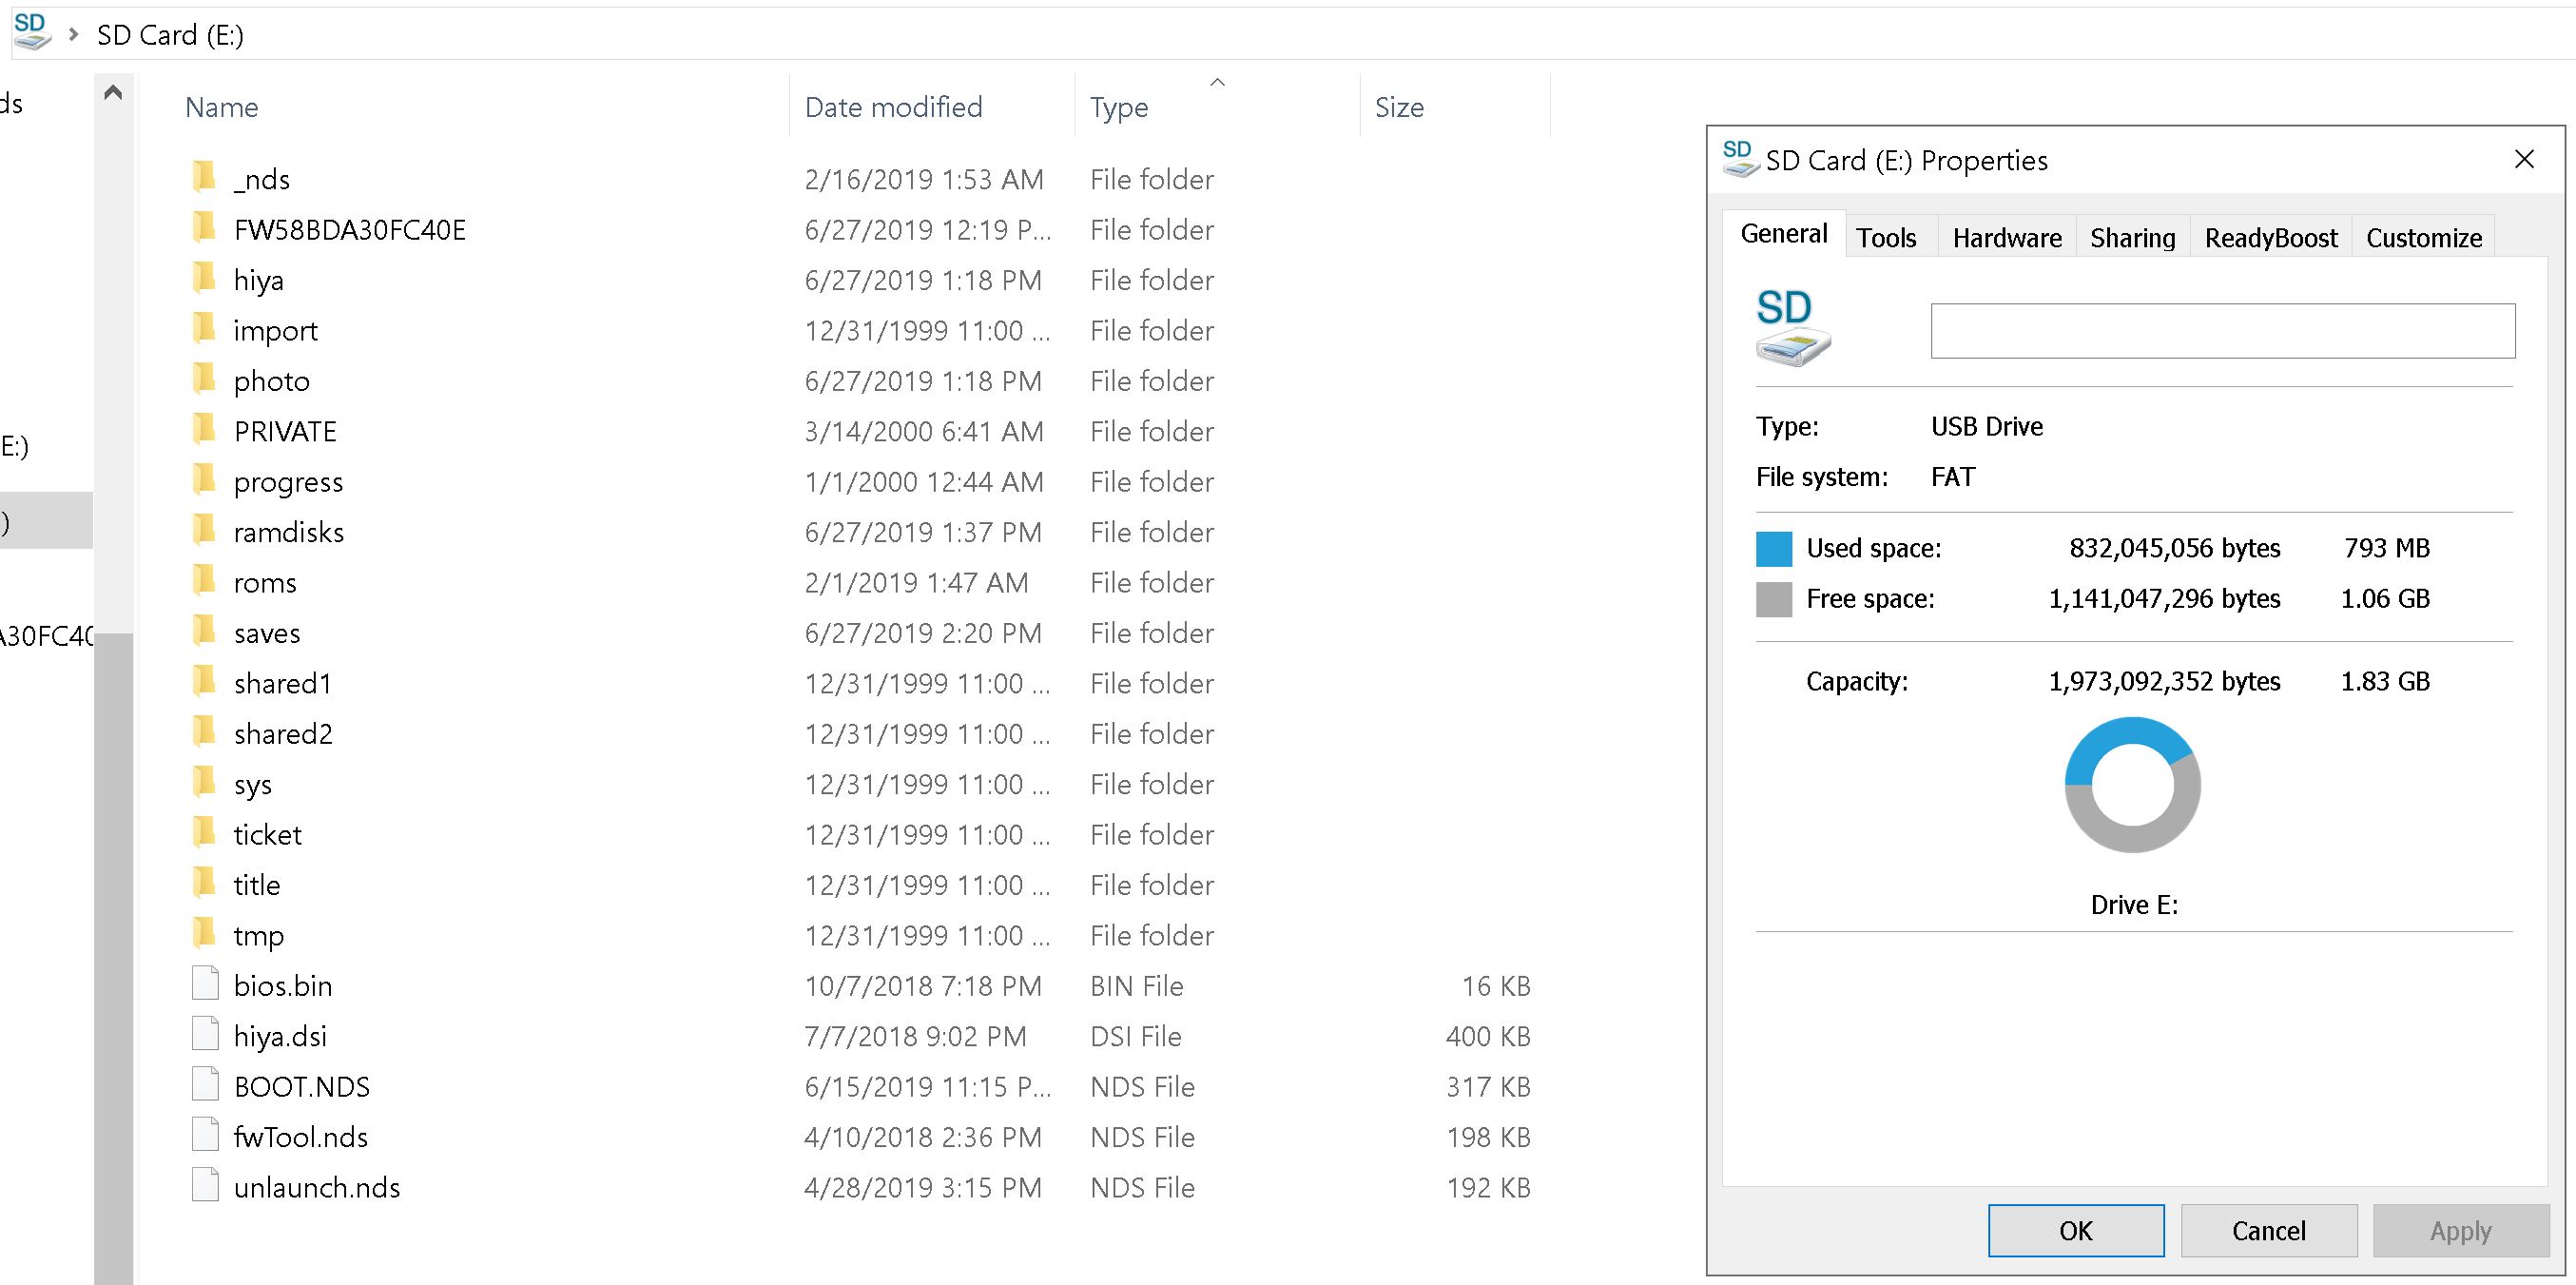Click the roms folder icon
Viewport: 2576px width, 1285px height.
click(204, 581)
